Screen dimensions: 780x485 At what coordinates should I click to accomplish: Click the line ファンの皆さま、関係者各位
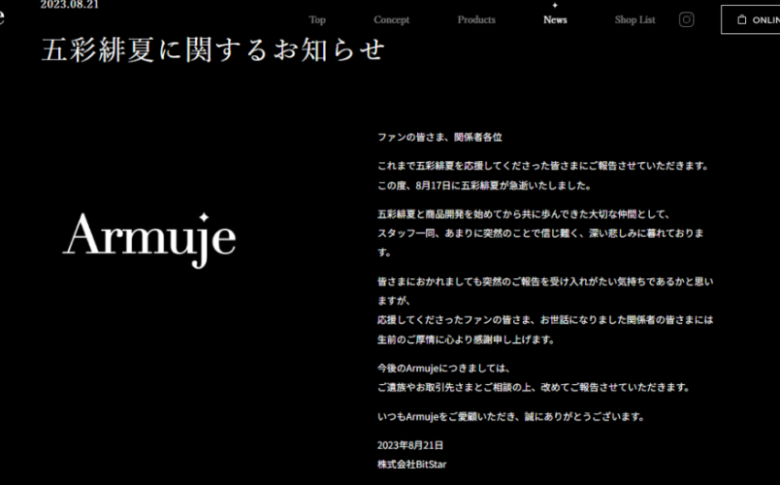click(x=439, y=137)
